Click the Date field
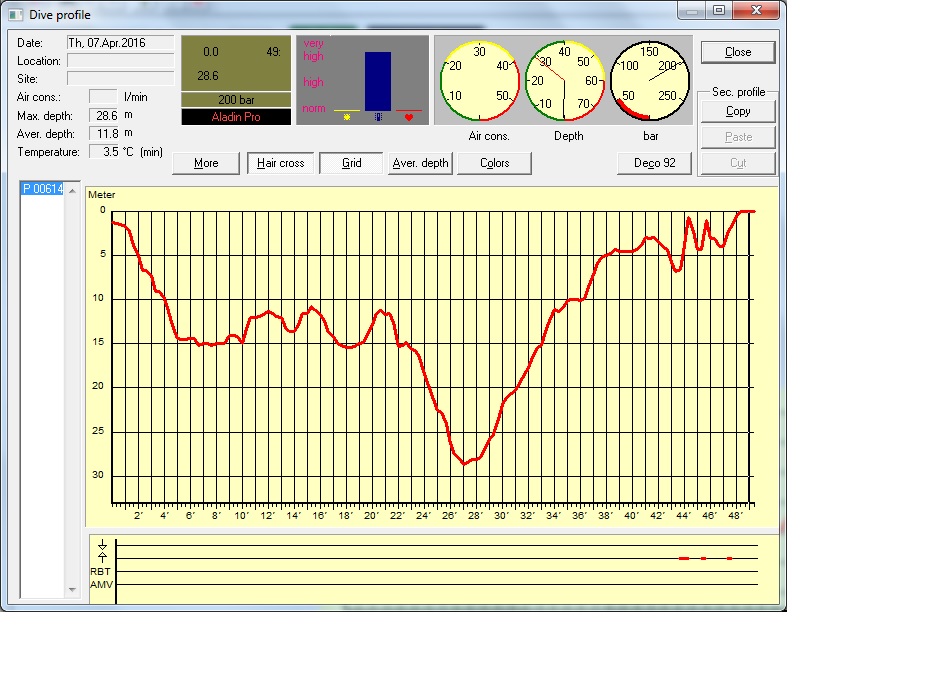 tap(120, 43)
